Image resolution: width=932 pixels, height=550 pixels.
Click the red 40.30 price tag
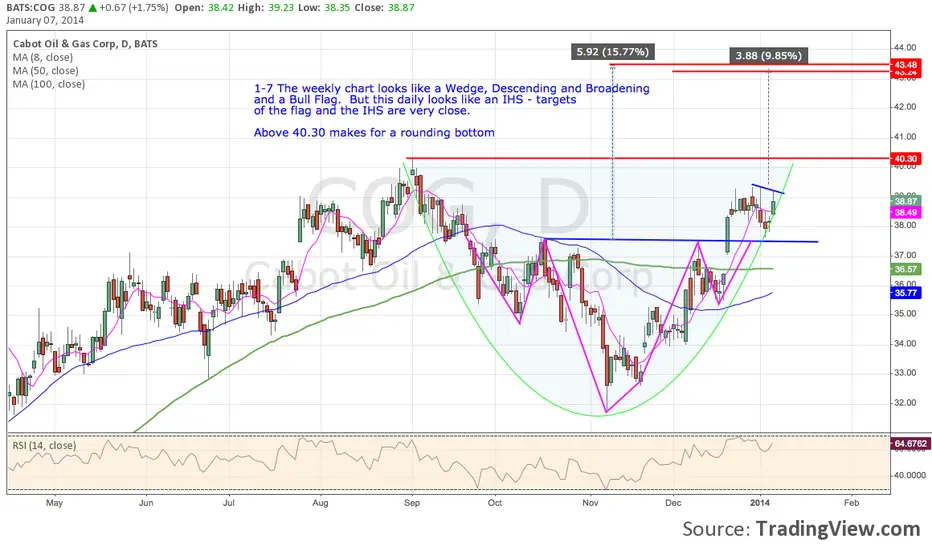point(905,159)
